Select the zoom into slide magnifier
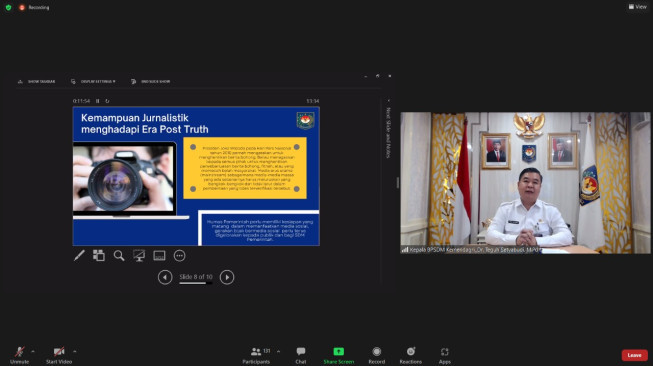653x366 pixels. click(119, 256)
